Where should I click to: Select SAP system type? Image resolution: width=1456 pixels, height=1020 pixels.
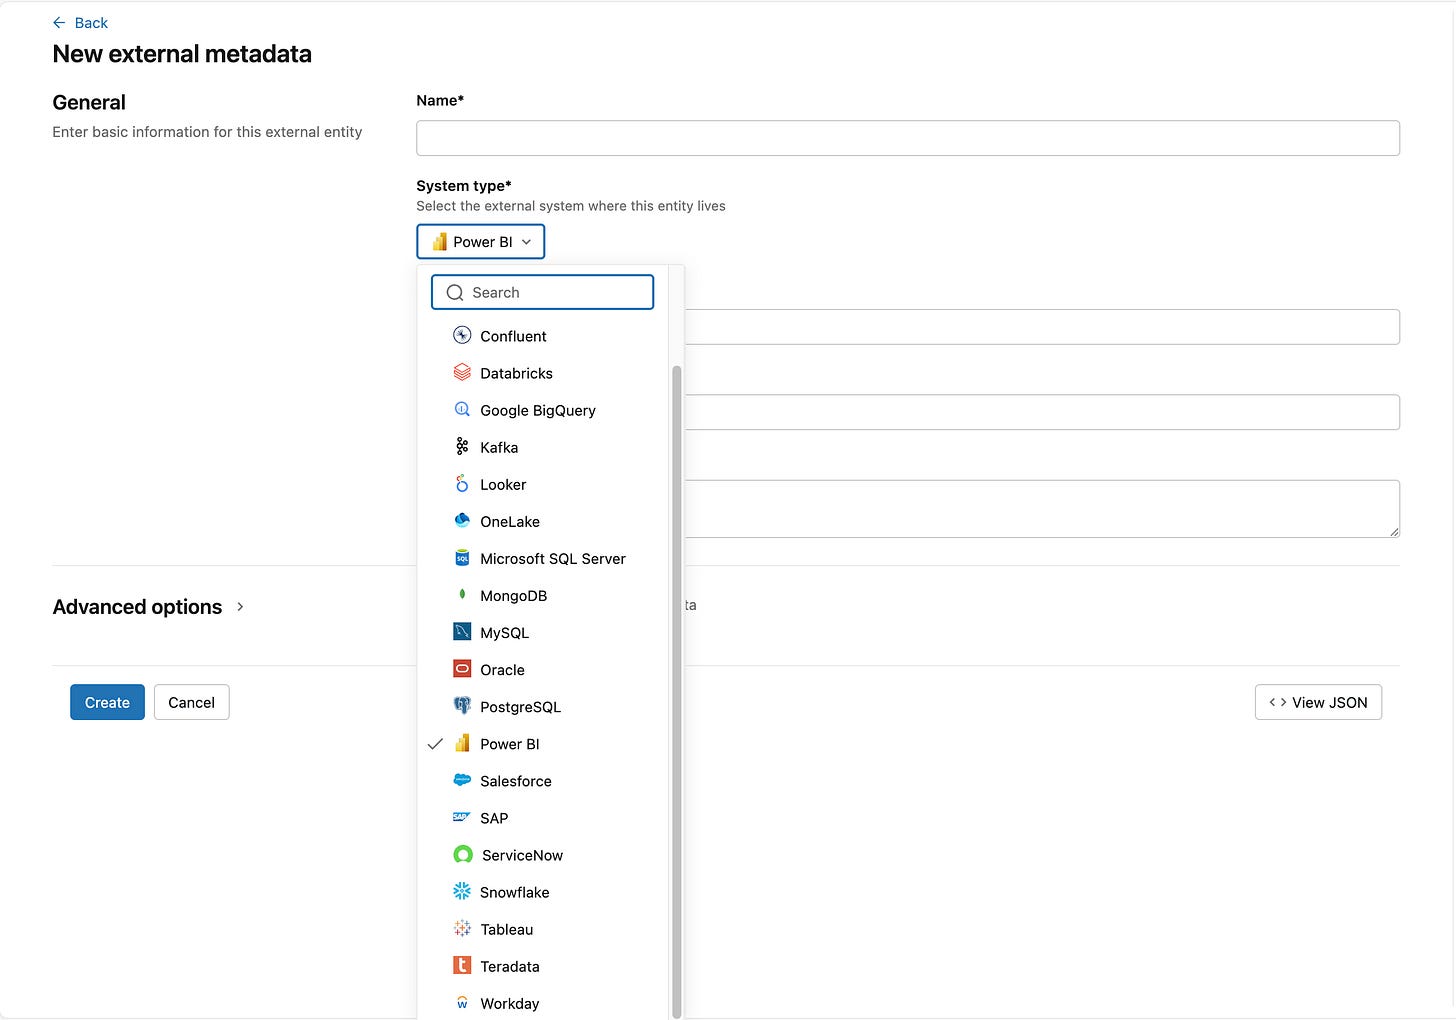click(x=543, y=817)
